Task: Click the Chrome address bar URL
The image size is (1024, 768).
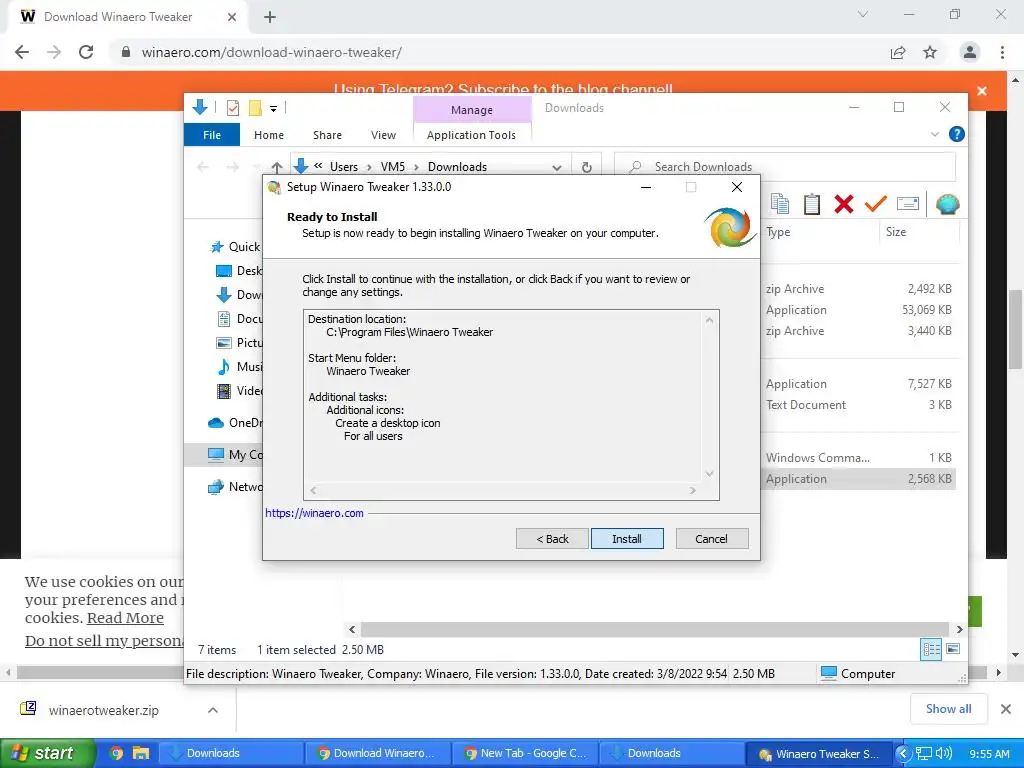Action: pos(272,52)
